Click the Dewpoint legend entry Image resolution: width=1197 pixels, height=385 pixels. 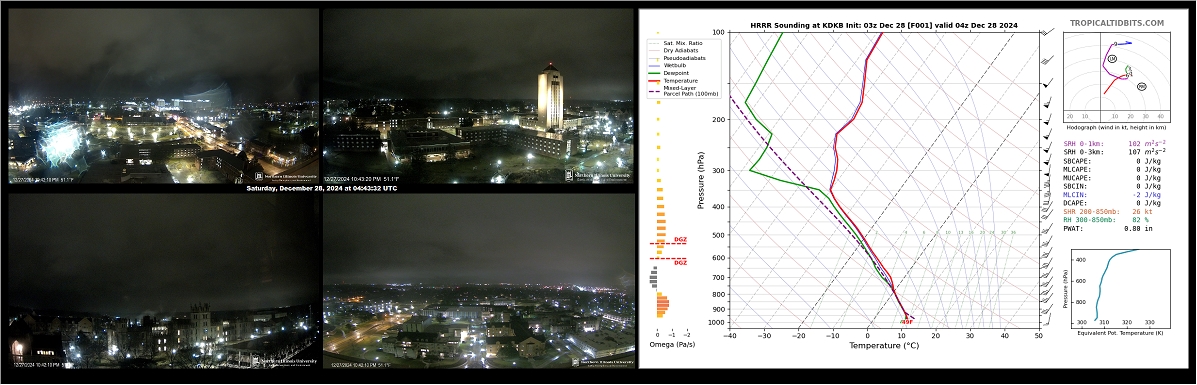click(x=676, y=73)
